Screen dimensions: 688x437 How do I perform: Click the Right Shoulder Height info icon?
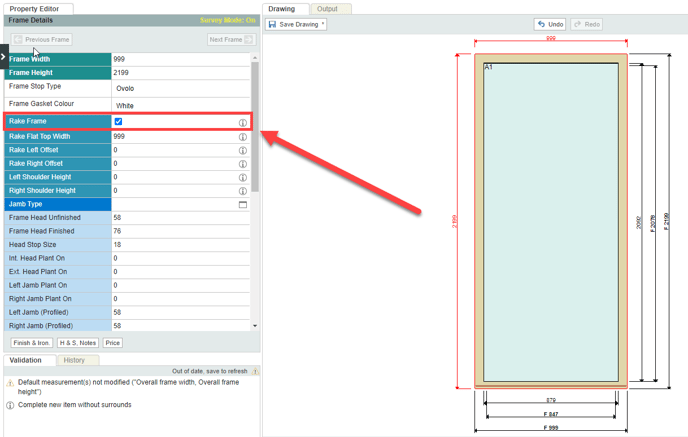[242, 191]
